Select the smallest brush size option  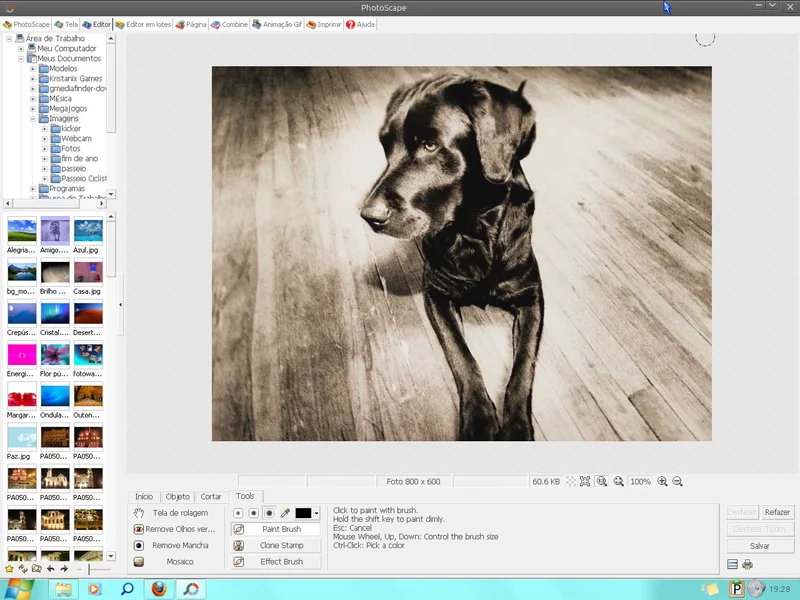238,513
